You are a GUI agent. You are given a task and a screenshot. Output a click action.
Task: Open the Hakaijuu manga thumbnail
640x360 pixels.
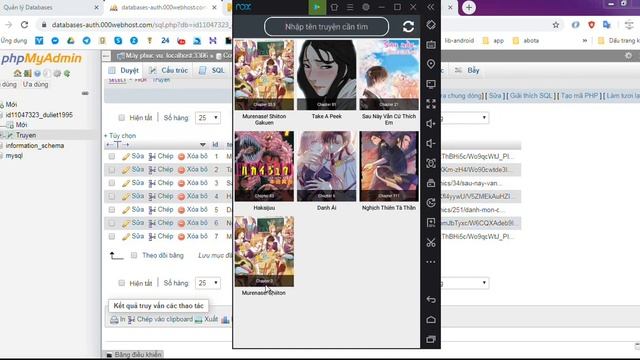tap(264, 166)
